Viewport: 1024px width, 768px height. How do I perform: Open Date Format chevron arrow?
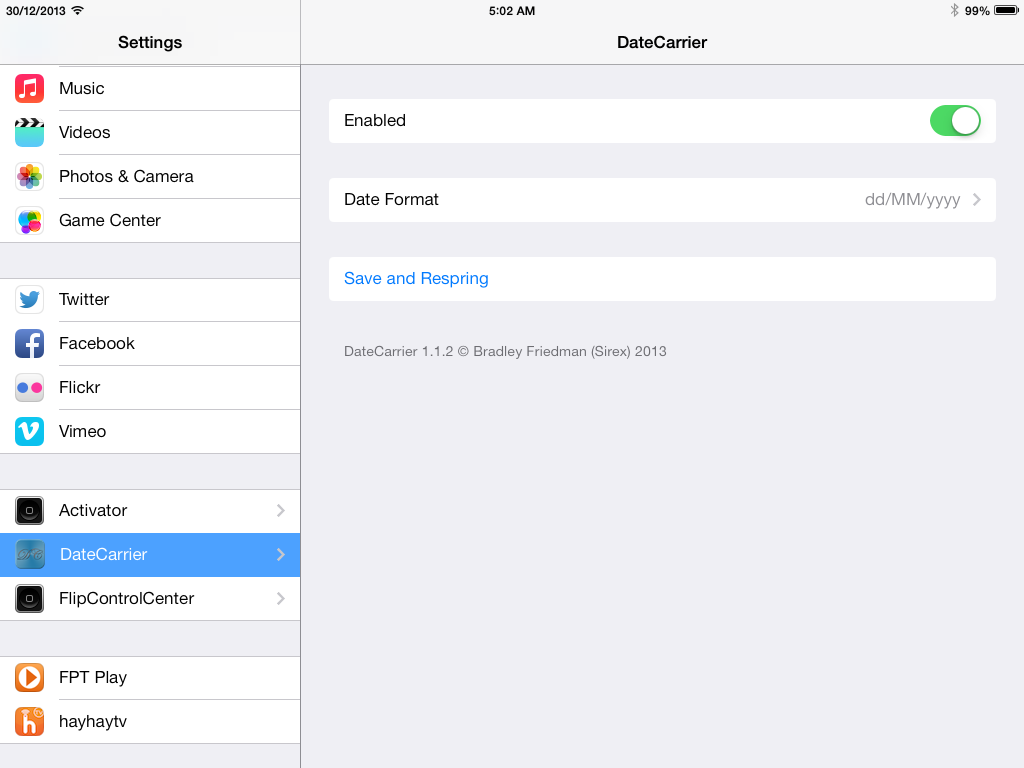click(977, 200)
